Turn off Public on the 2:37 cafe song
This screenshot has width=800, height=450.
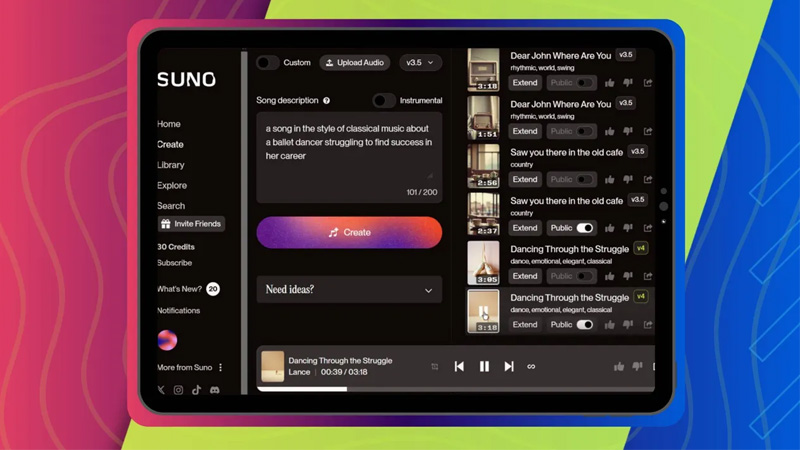[x=585, y=228]
